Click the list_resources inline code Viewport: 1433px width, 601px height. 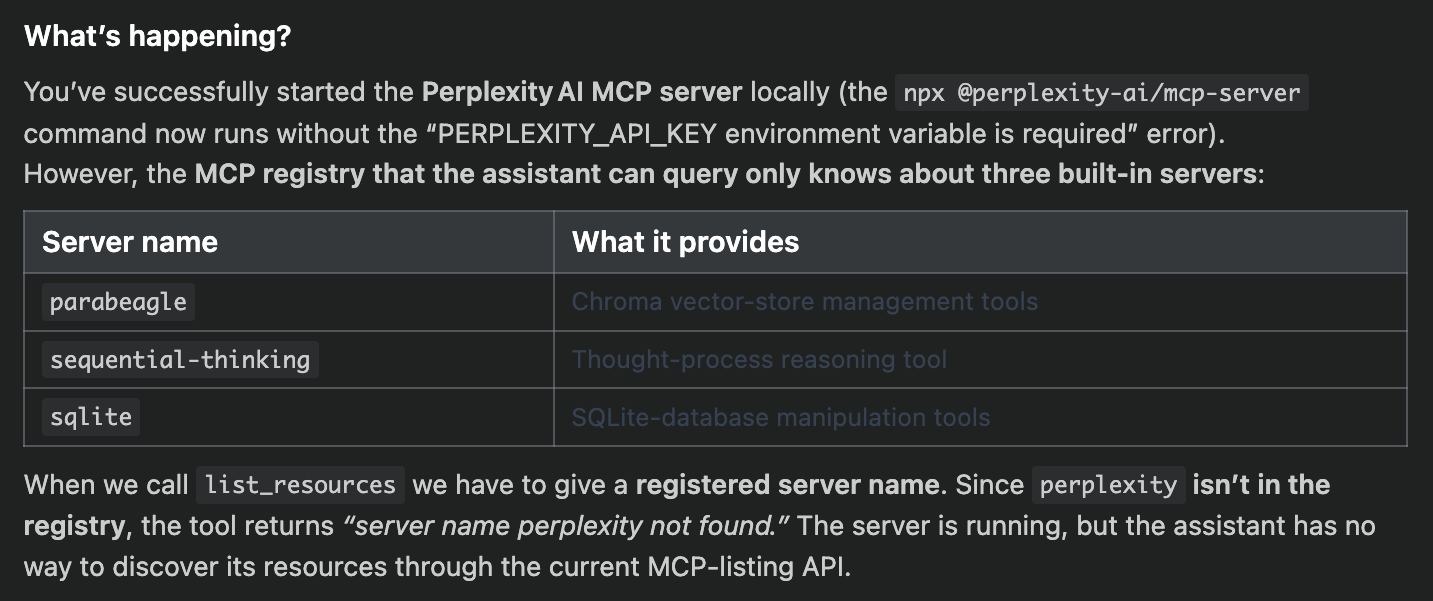point(300,485)
